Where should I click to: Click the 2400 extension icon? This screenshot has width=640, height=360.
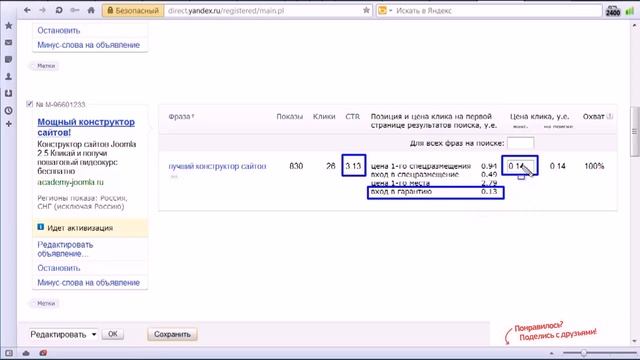click(613, 11)
